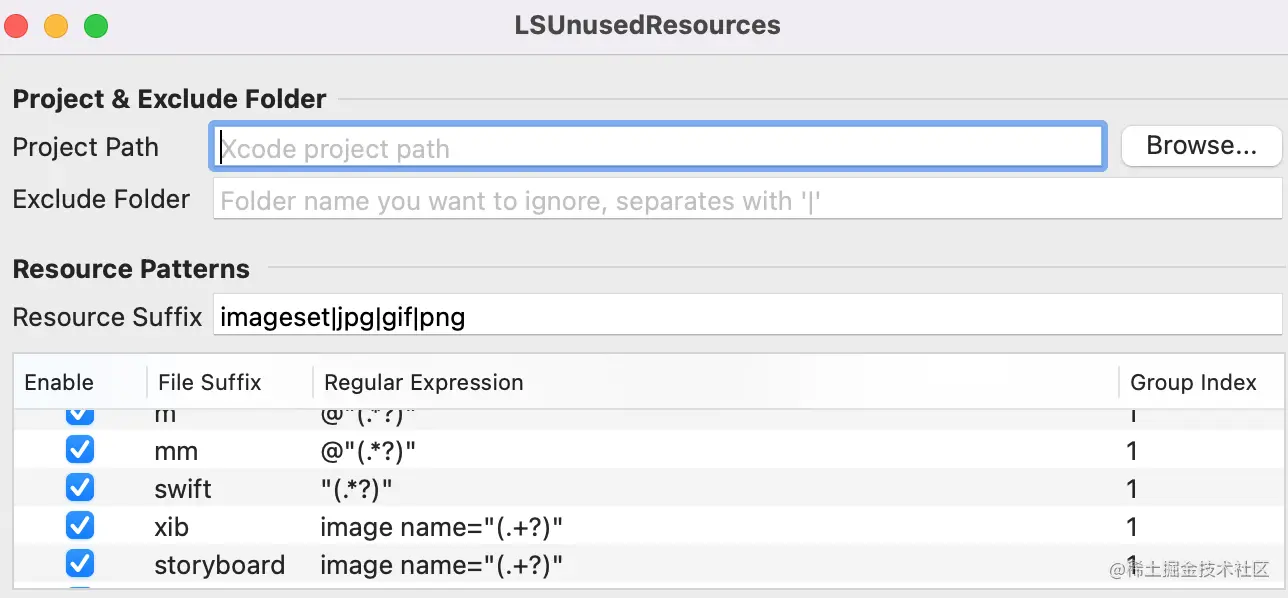Click the storyboard regular expression cell
Image resolution: width=1288 pixels, height=598 pixels.
pos(441,565)
